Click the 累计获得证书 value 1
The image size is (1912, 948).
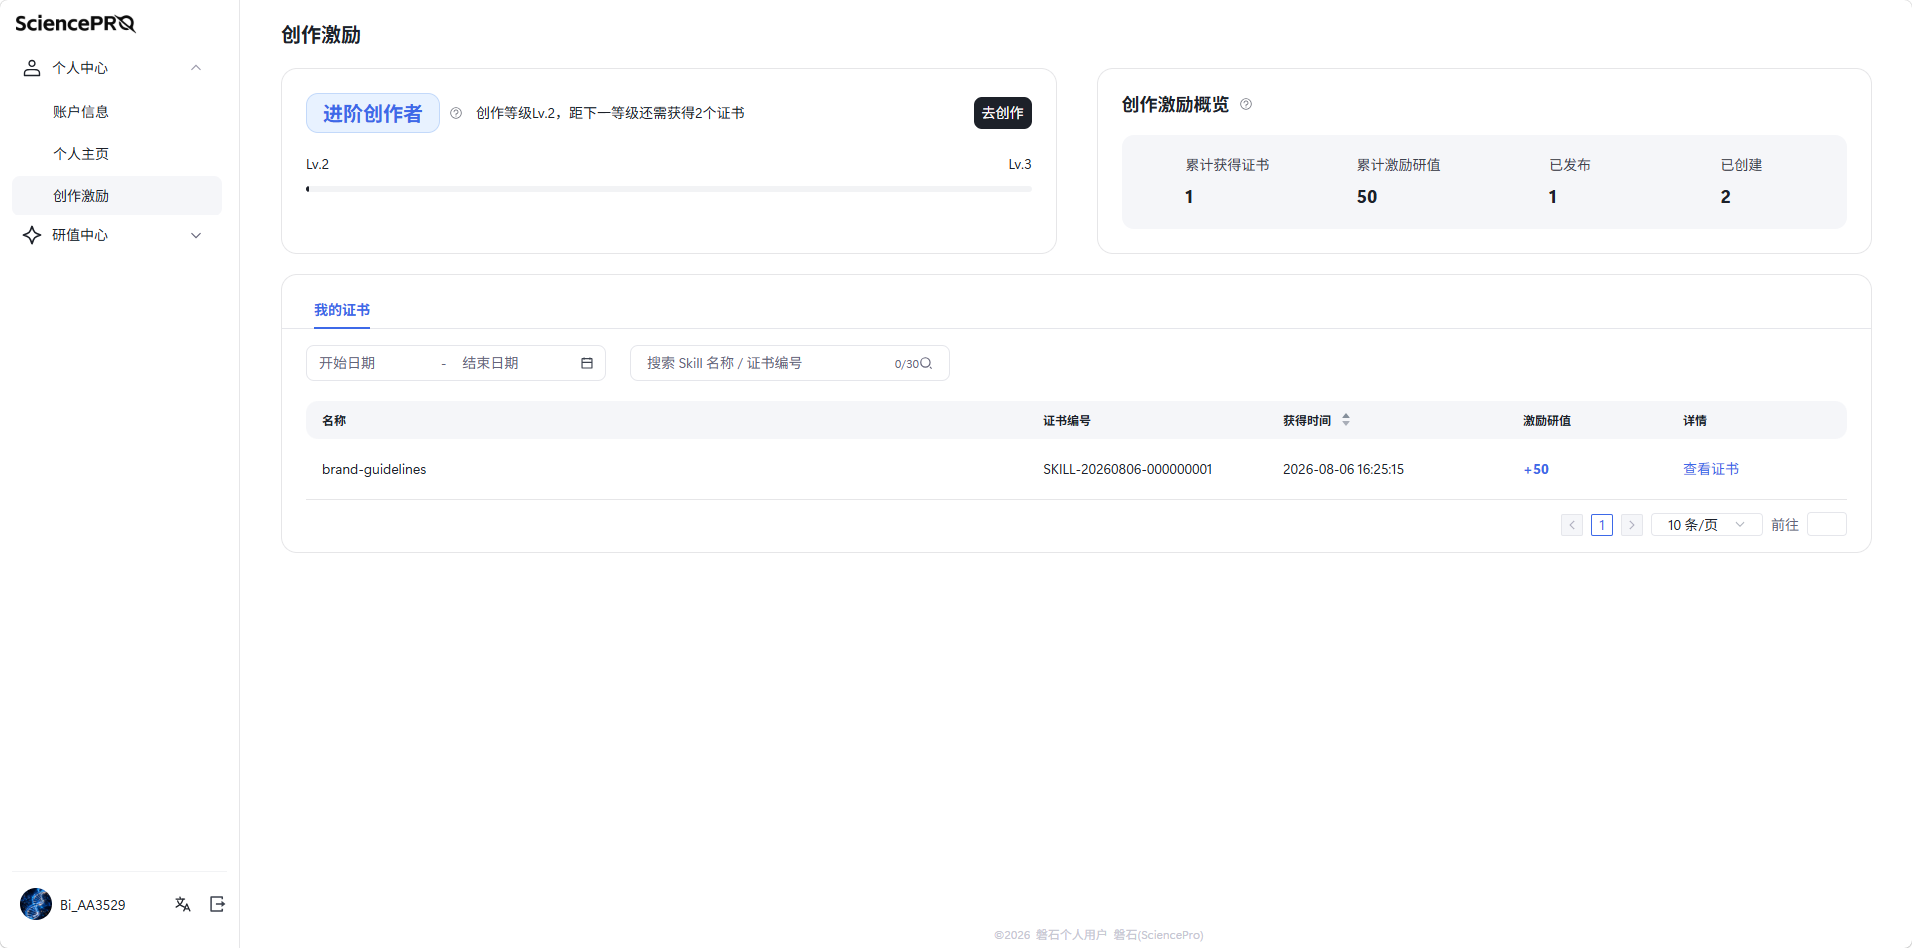point(1189,197)
